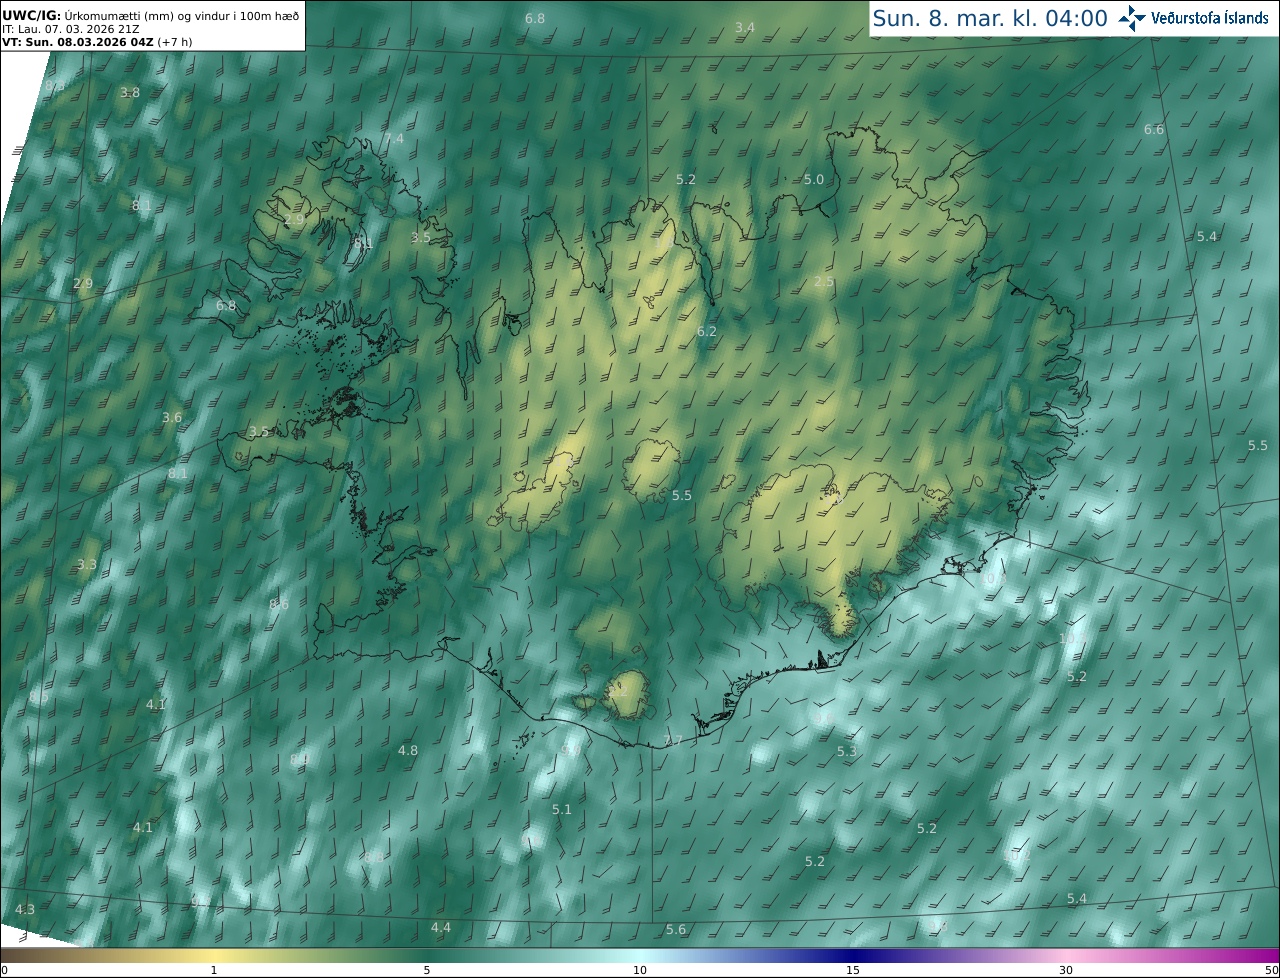
Task: Click the map value '8.6'
Action: point(279,604)
